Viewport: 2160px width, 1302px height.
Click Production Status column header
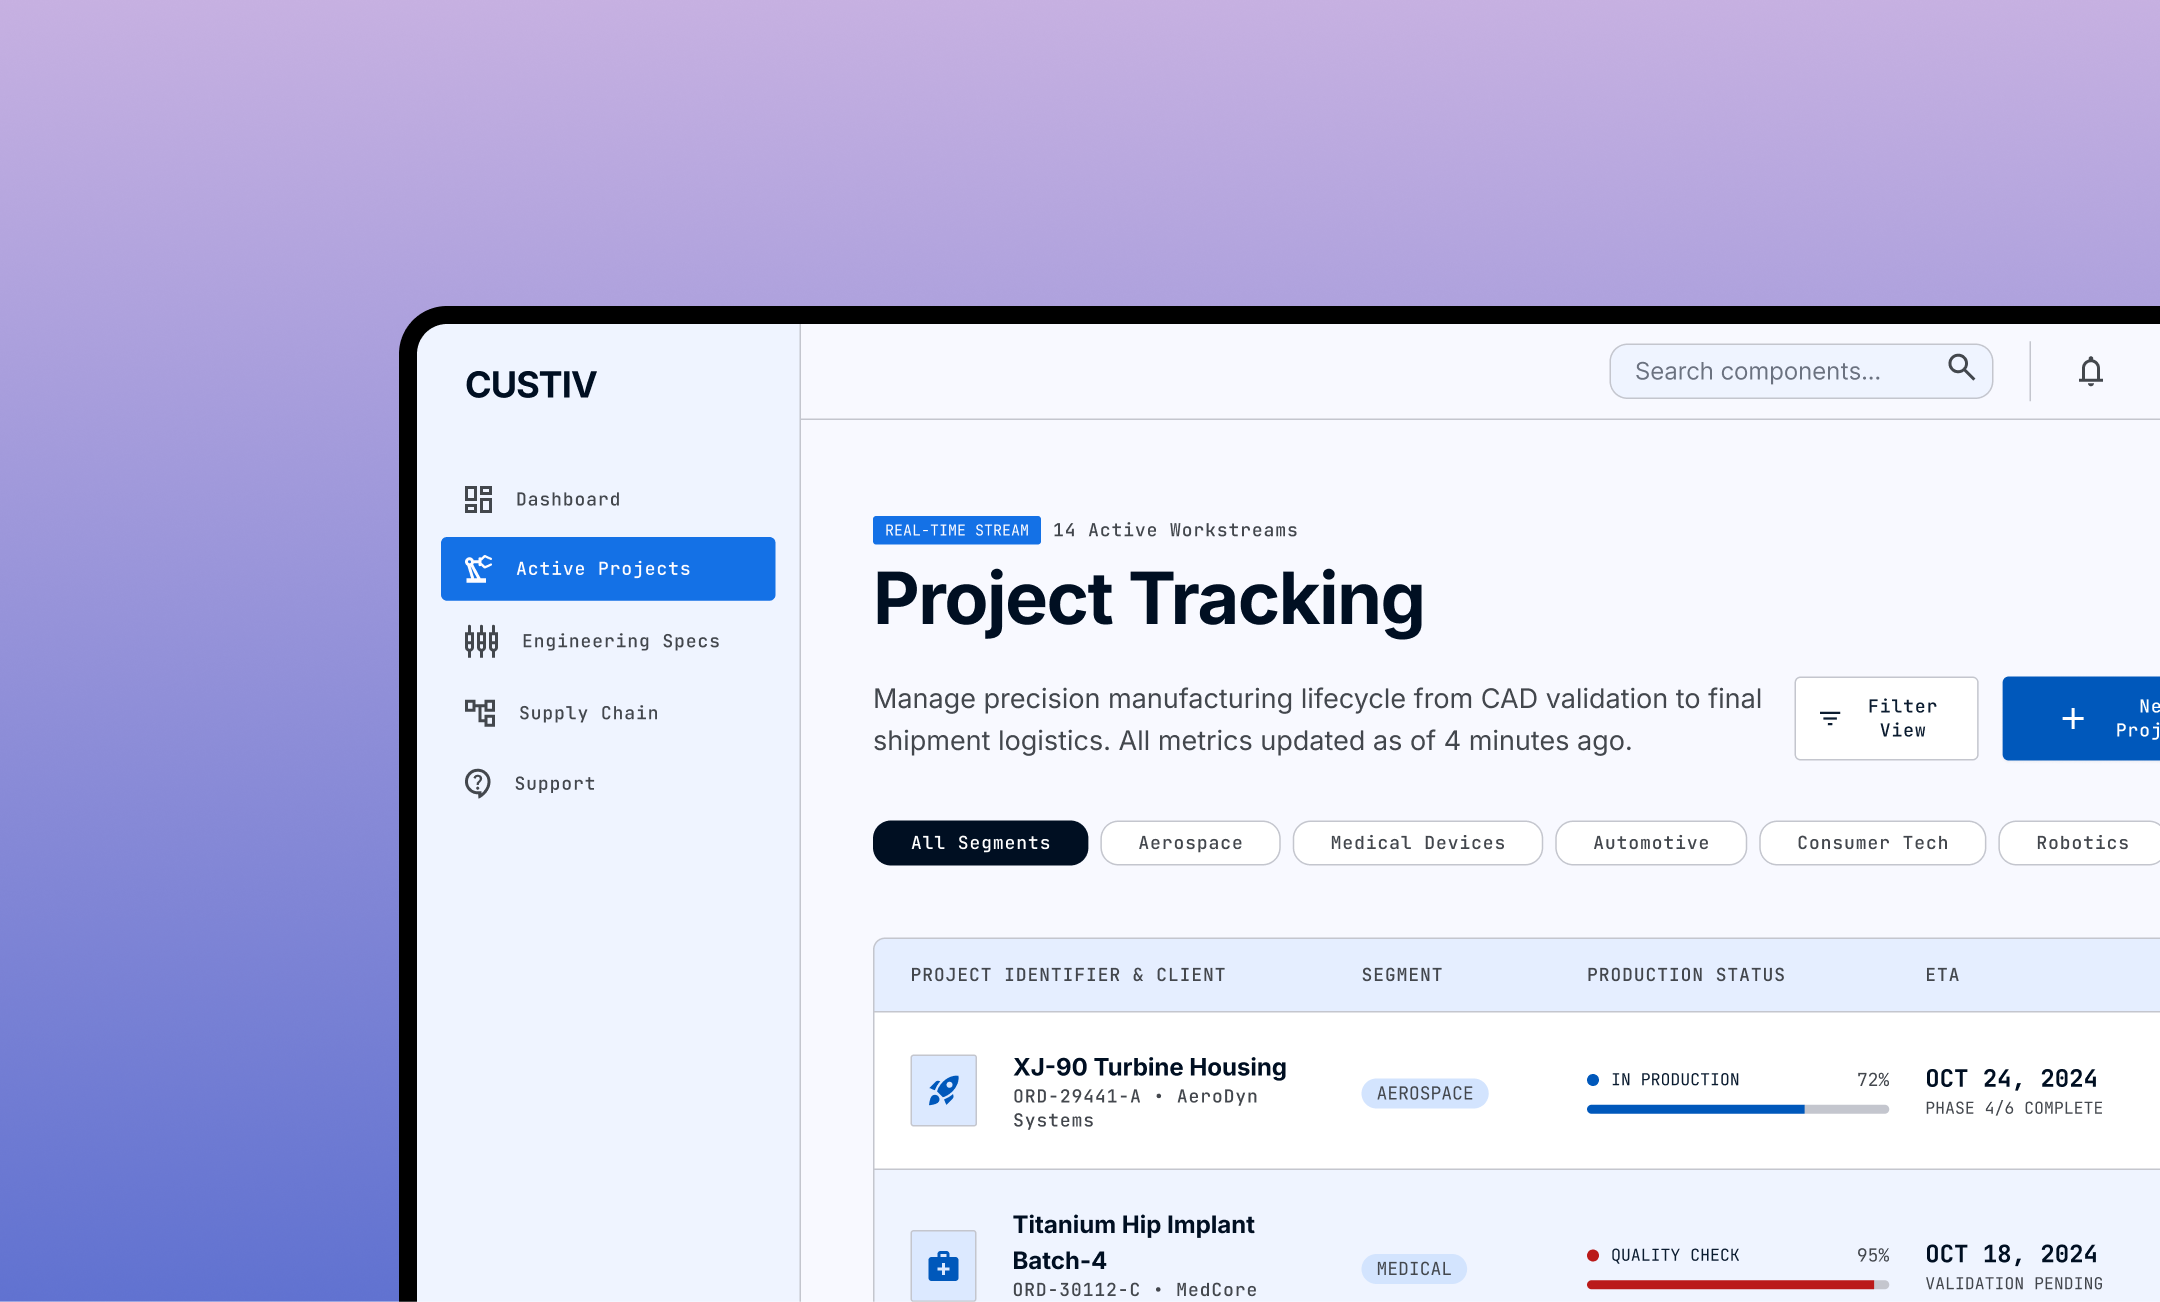1686,975
